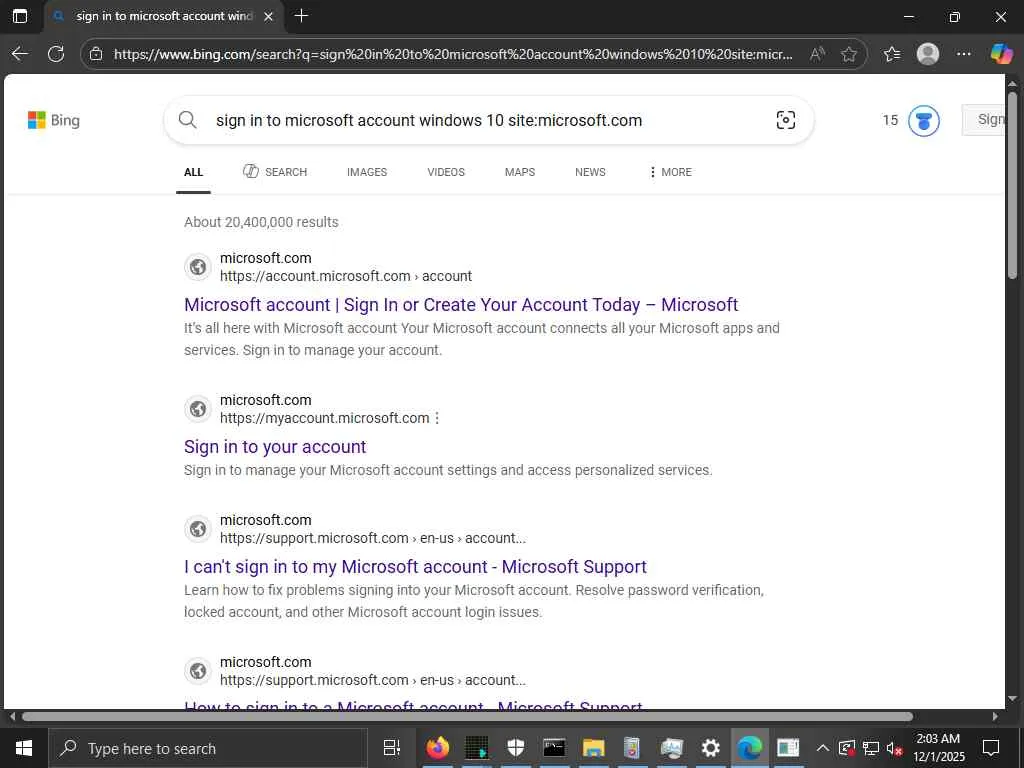This screenshot has height=768, width=1024.
Task: Open the notification center icon
Action: click(x=991, y=748)
